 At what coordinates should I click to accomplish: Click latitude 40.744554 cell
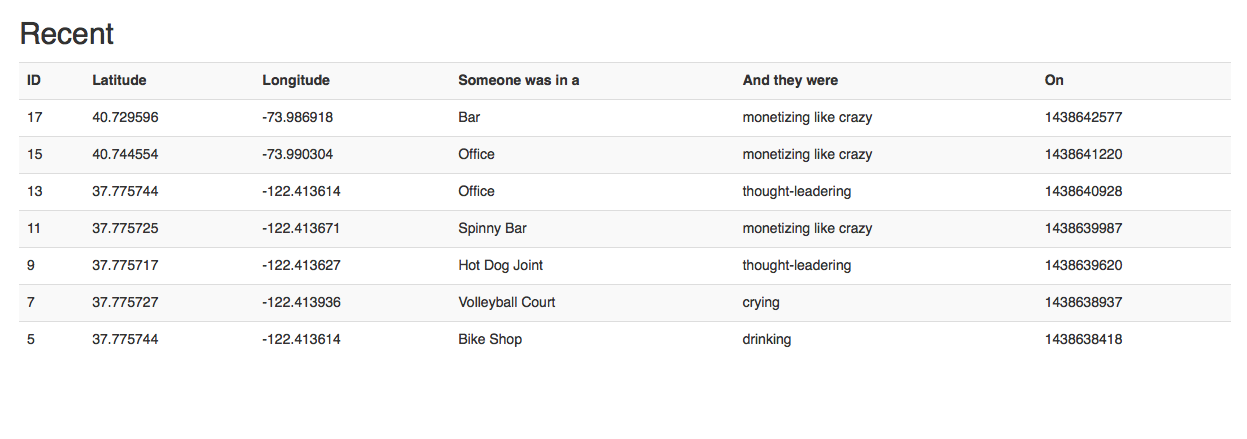[125, 154]
